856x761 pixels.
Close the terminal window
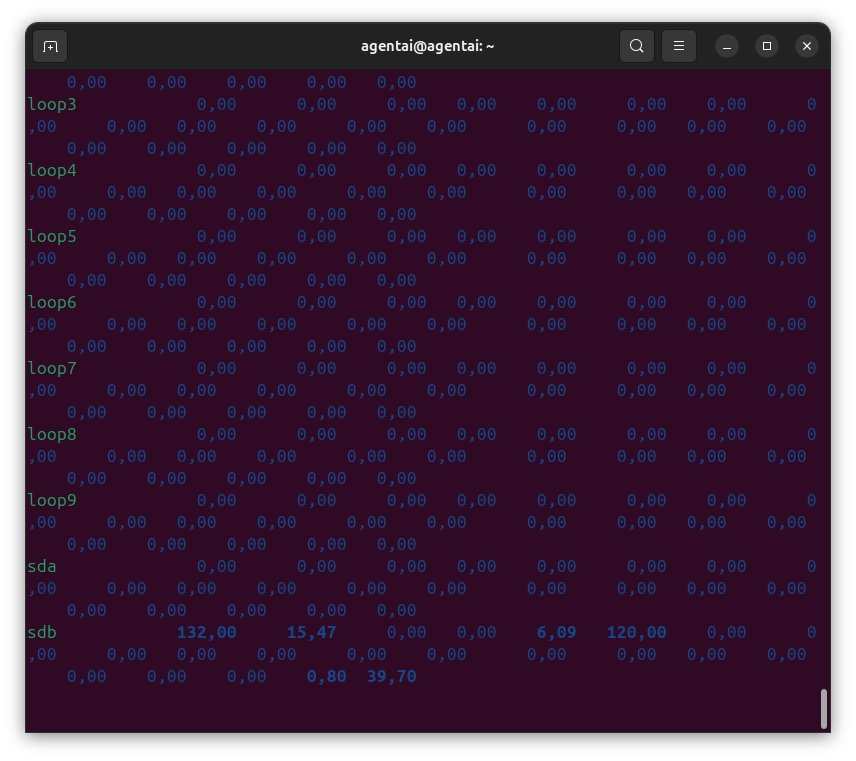point(807,46)
